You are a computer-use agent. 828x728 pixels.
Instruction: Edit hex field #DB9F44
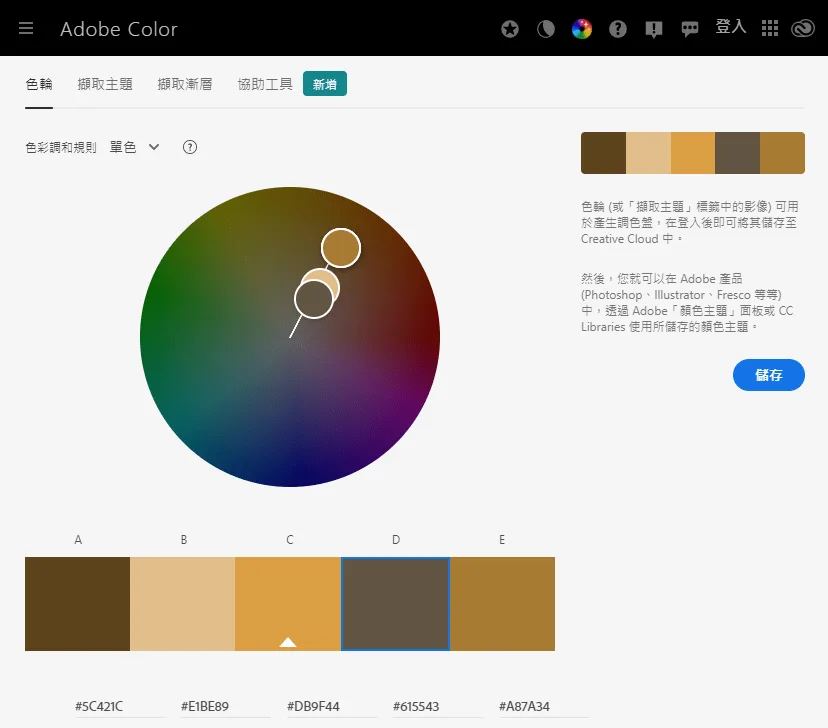pos(332,706)
